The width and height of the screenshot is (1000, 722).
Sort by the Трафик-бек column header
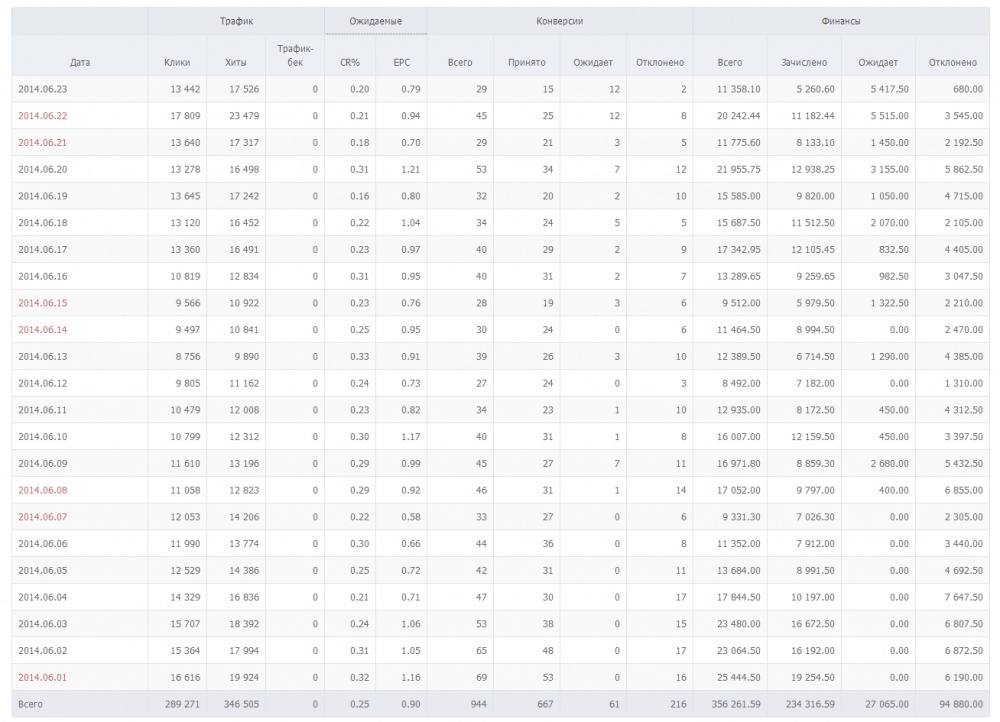click(295, 55)
